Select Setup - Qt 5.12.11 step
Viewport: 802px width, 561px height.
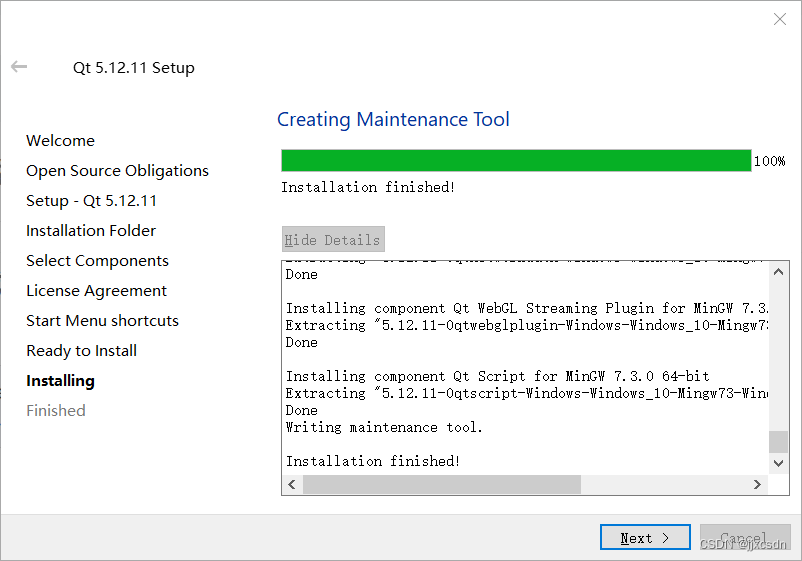(x=92, y=200)
